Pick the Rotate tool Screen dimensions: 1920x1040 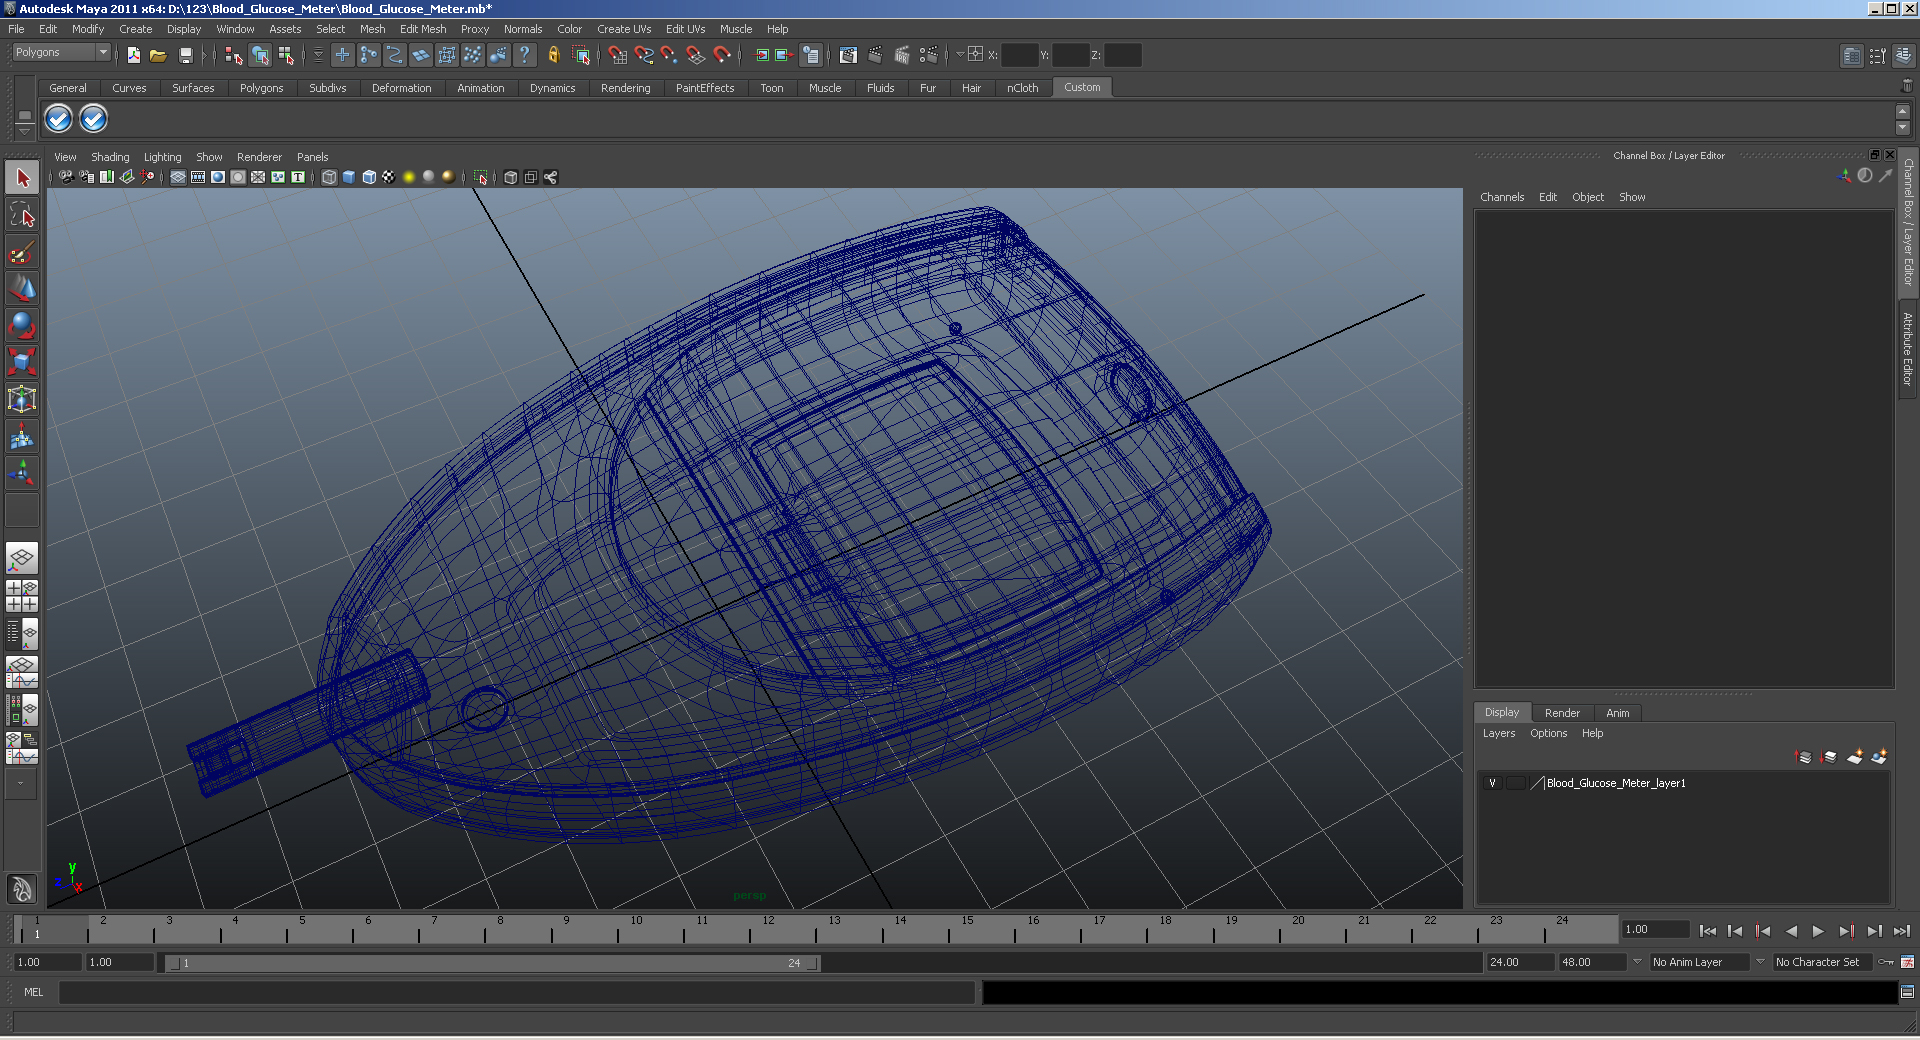tap(22, 326)
